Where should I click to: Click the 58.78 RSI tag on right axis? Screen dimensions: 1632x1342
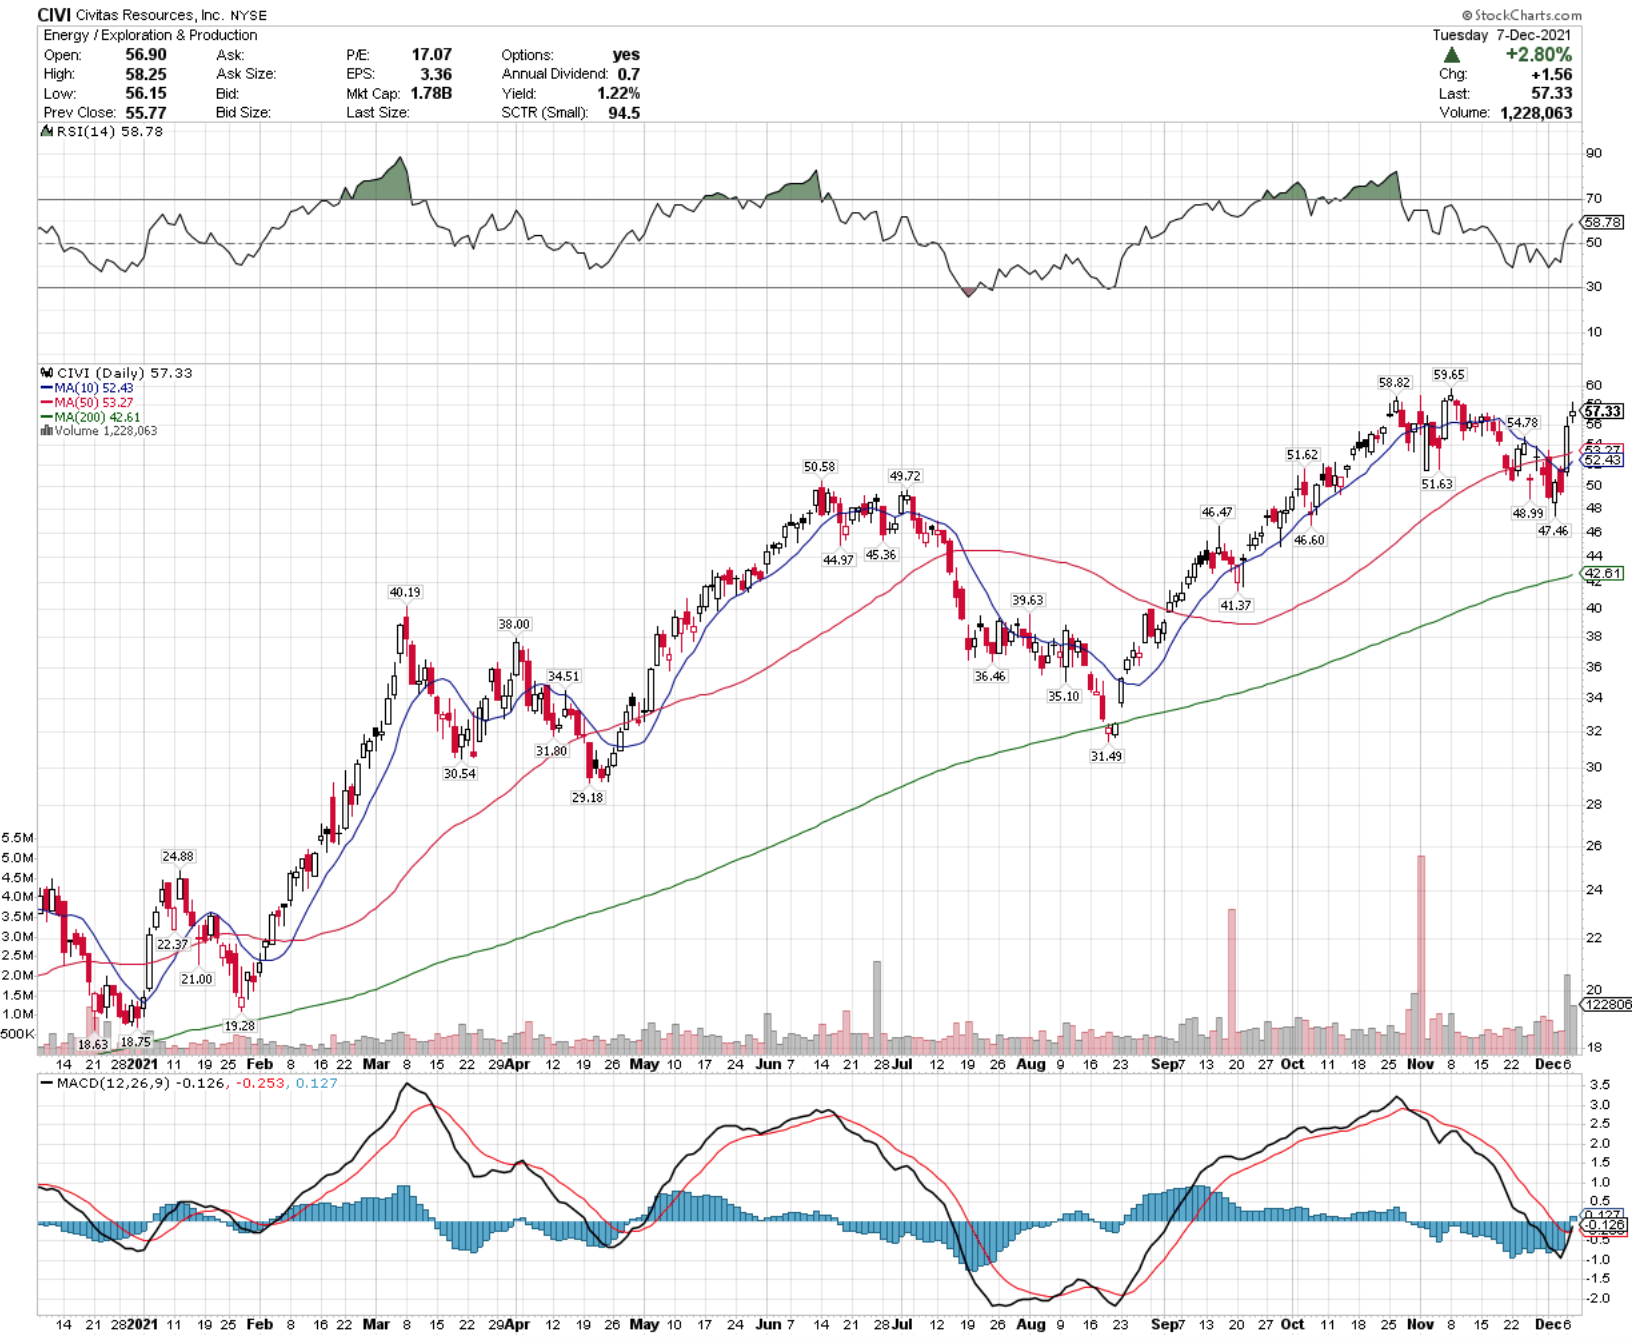[1603, 222]
